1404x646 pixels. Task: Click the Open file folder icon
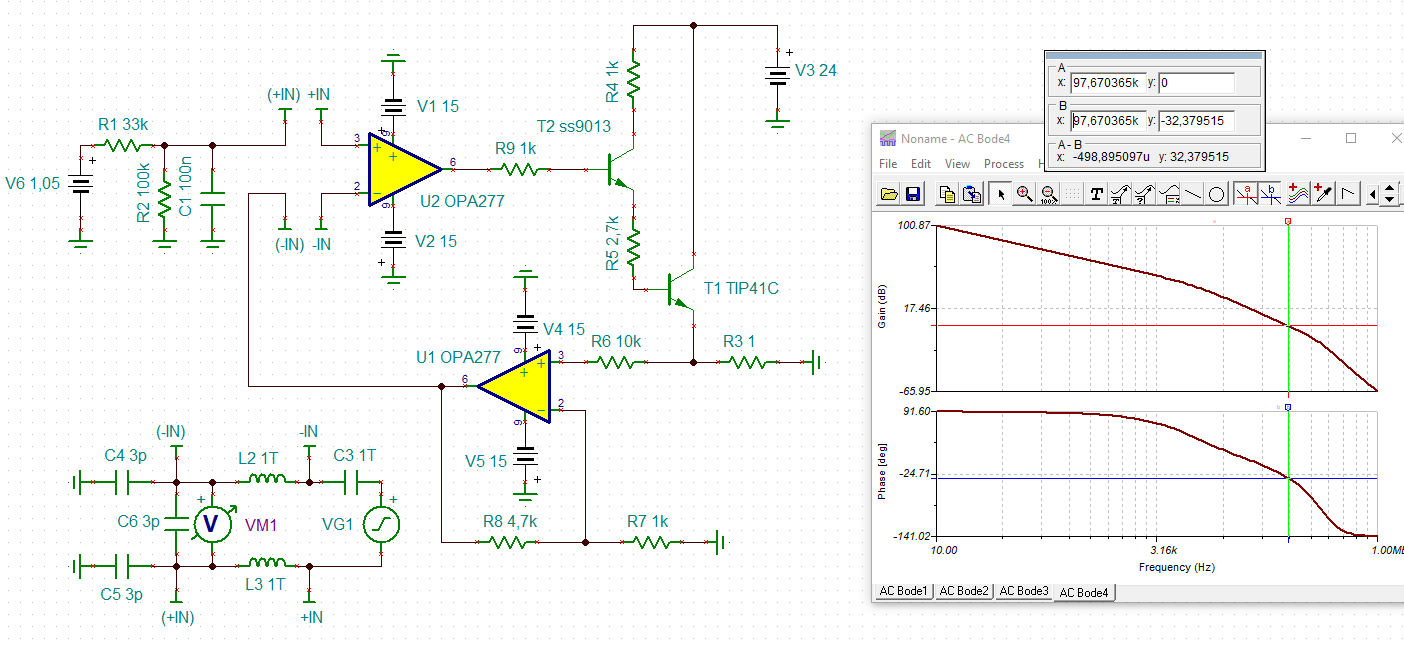(x=889, y=194)
